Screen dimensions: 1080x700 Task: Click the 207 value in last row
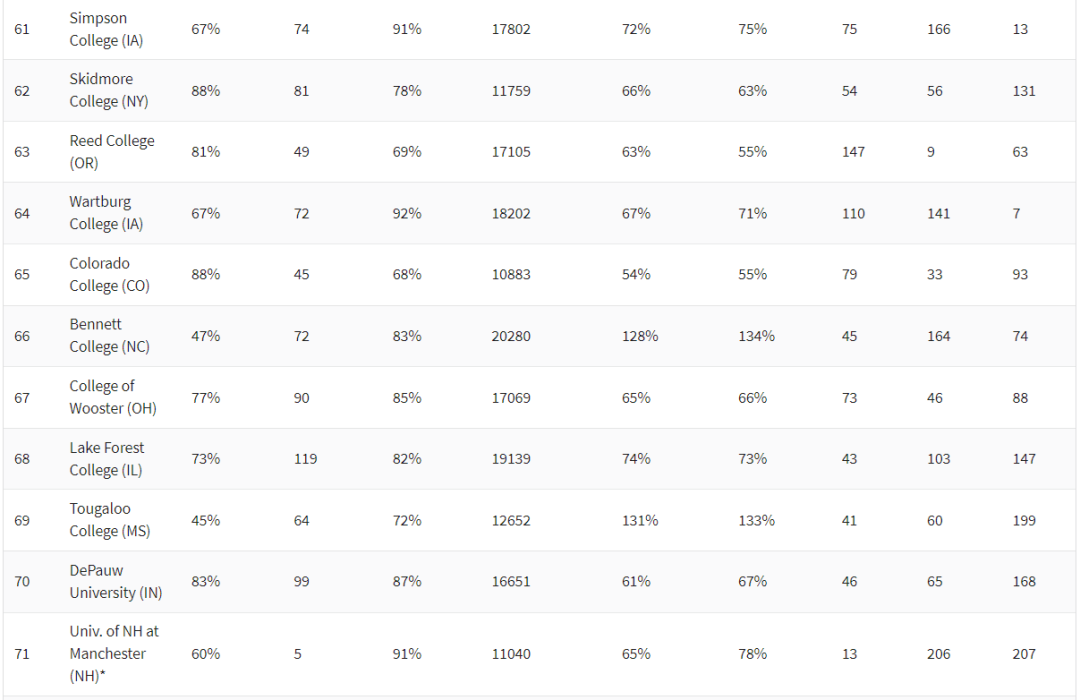pyautogui.click(x=1024, y=654)
